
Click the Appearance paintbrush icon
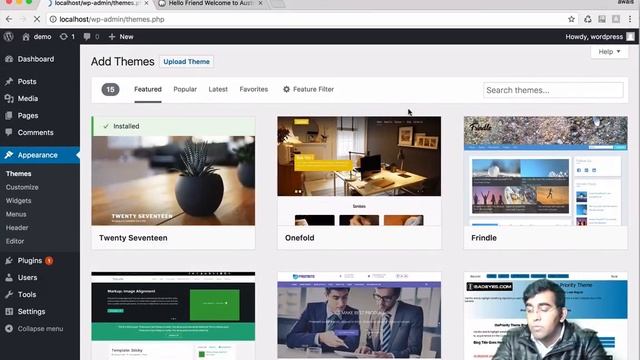pos(9,155)
